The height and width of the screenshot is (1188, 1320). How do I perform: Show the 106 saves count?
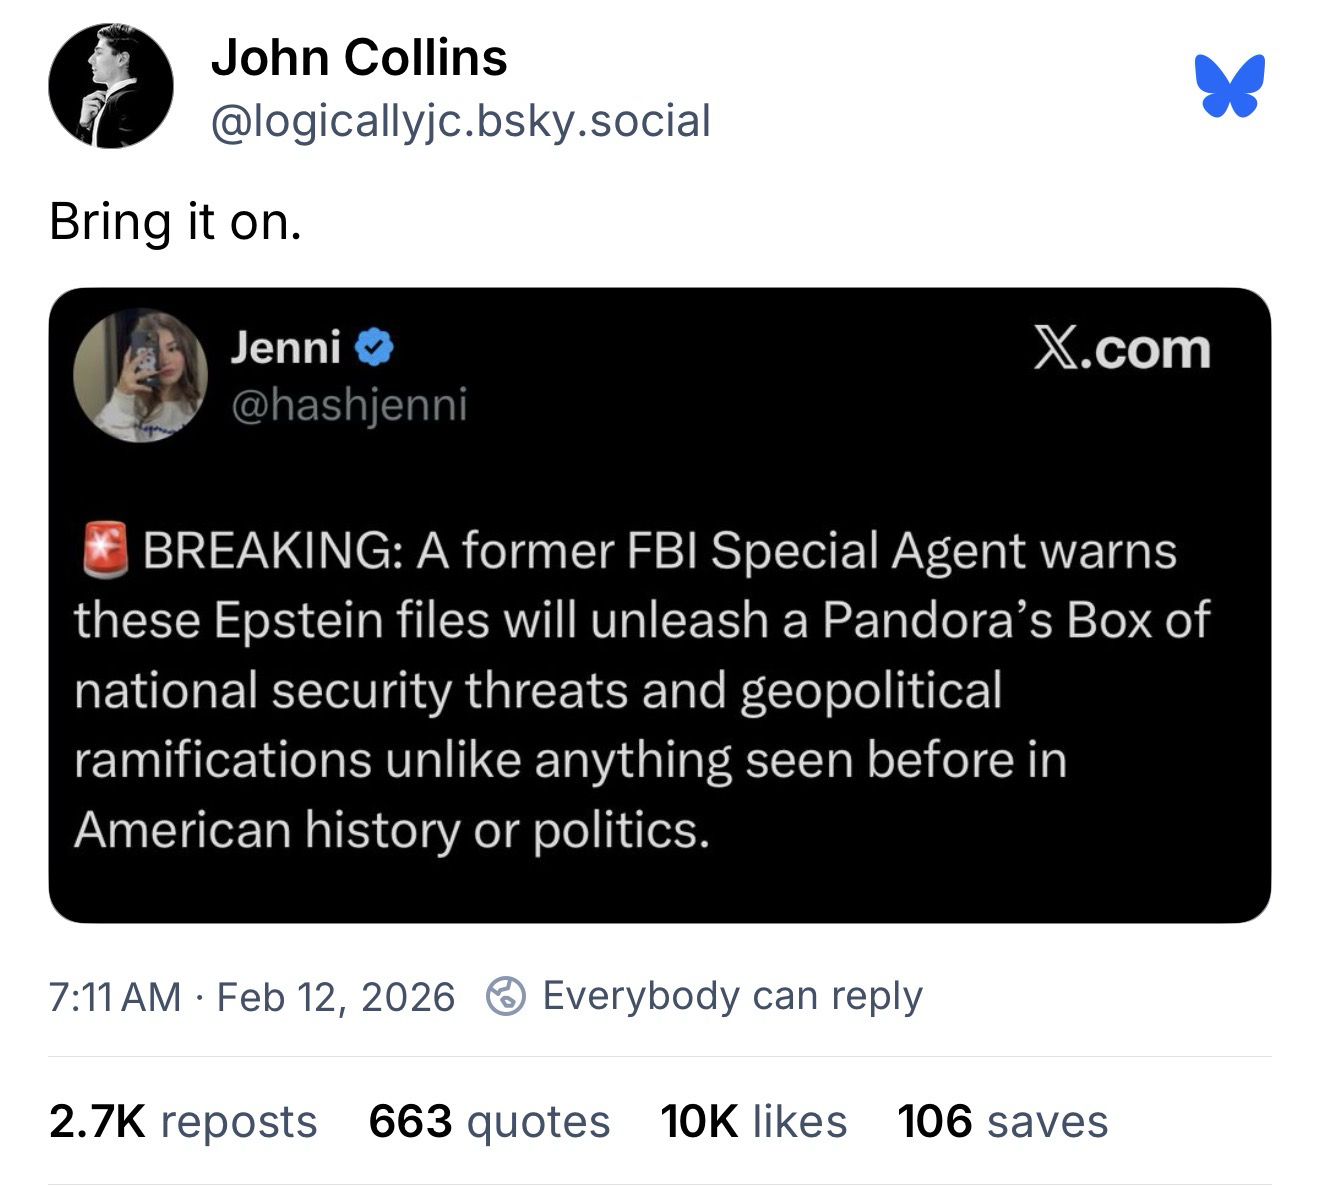pos(1002,1121)
